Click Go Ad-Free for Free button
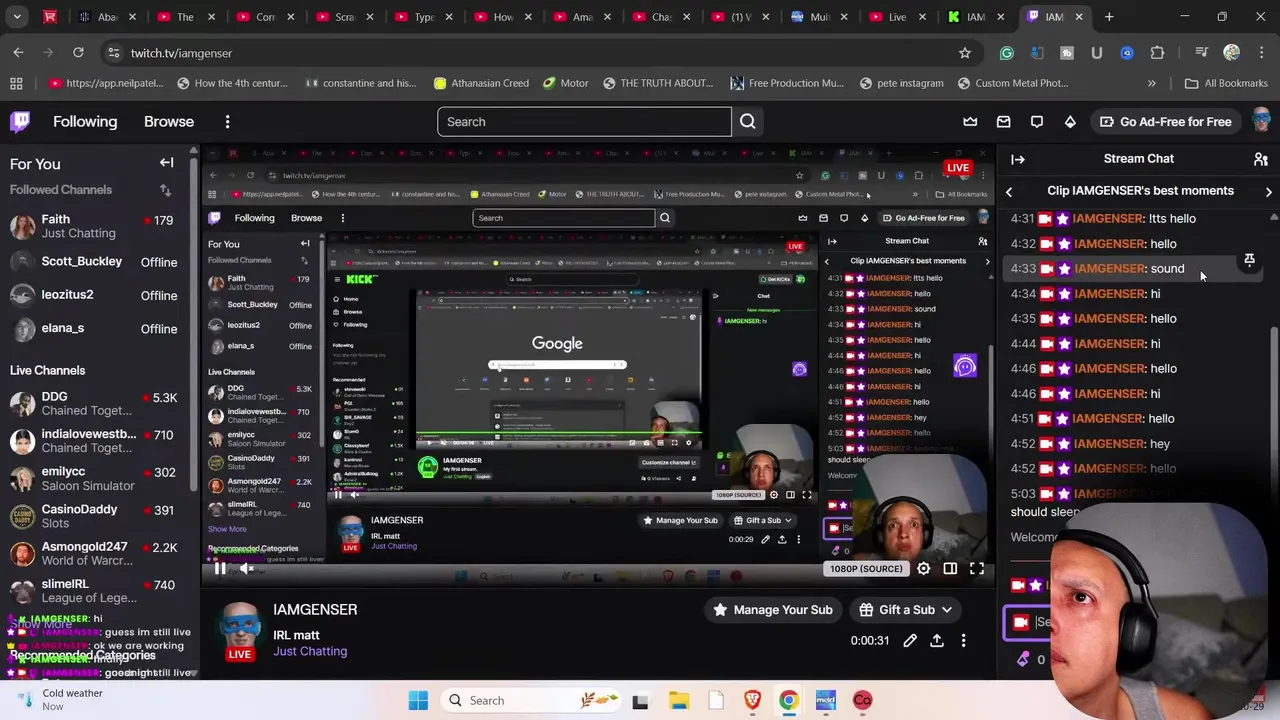1280x720 pixels. [1165, 122]
